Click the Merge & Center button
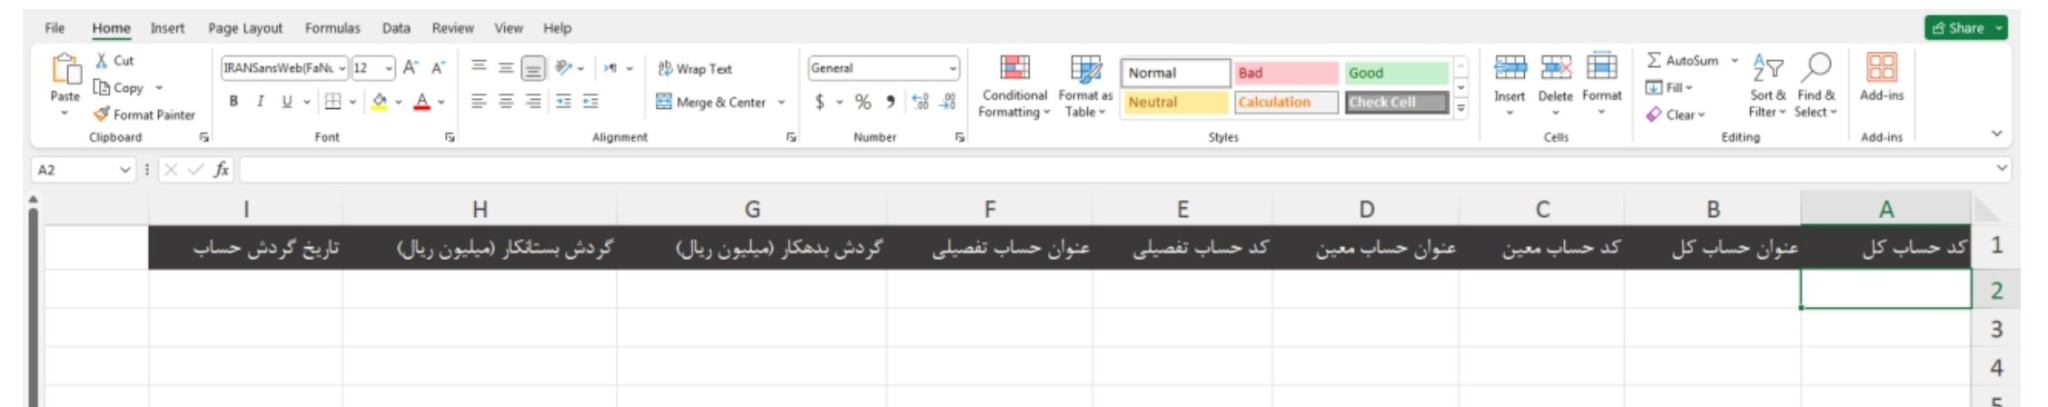The image size is (2048, 407). click(711, 102)
